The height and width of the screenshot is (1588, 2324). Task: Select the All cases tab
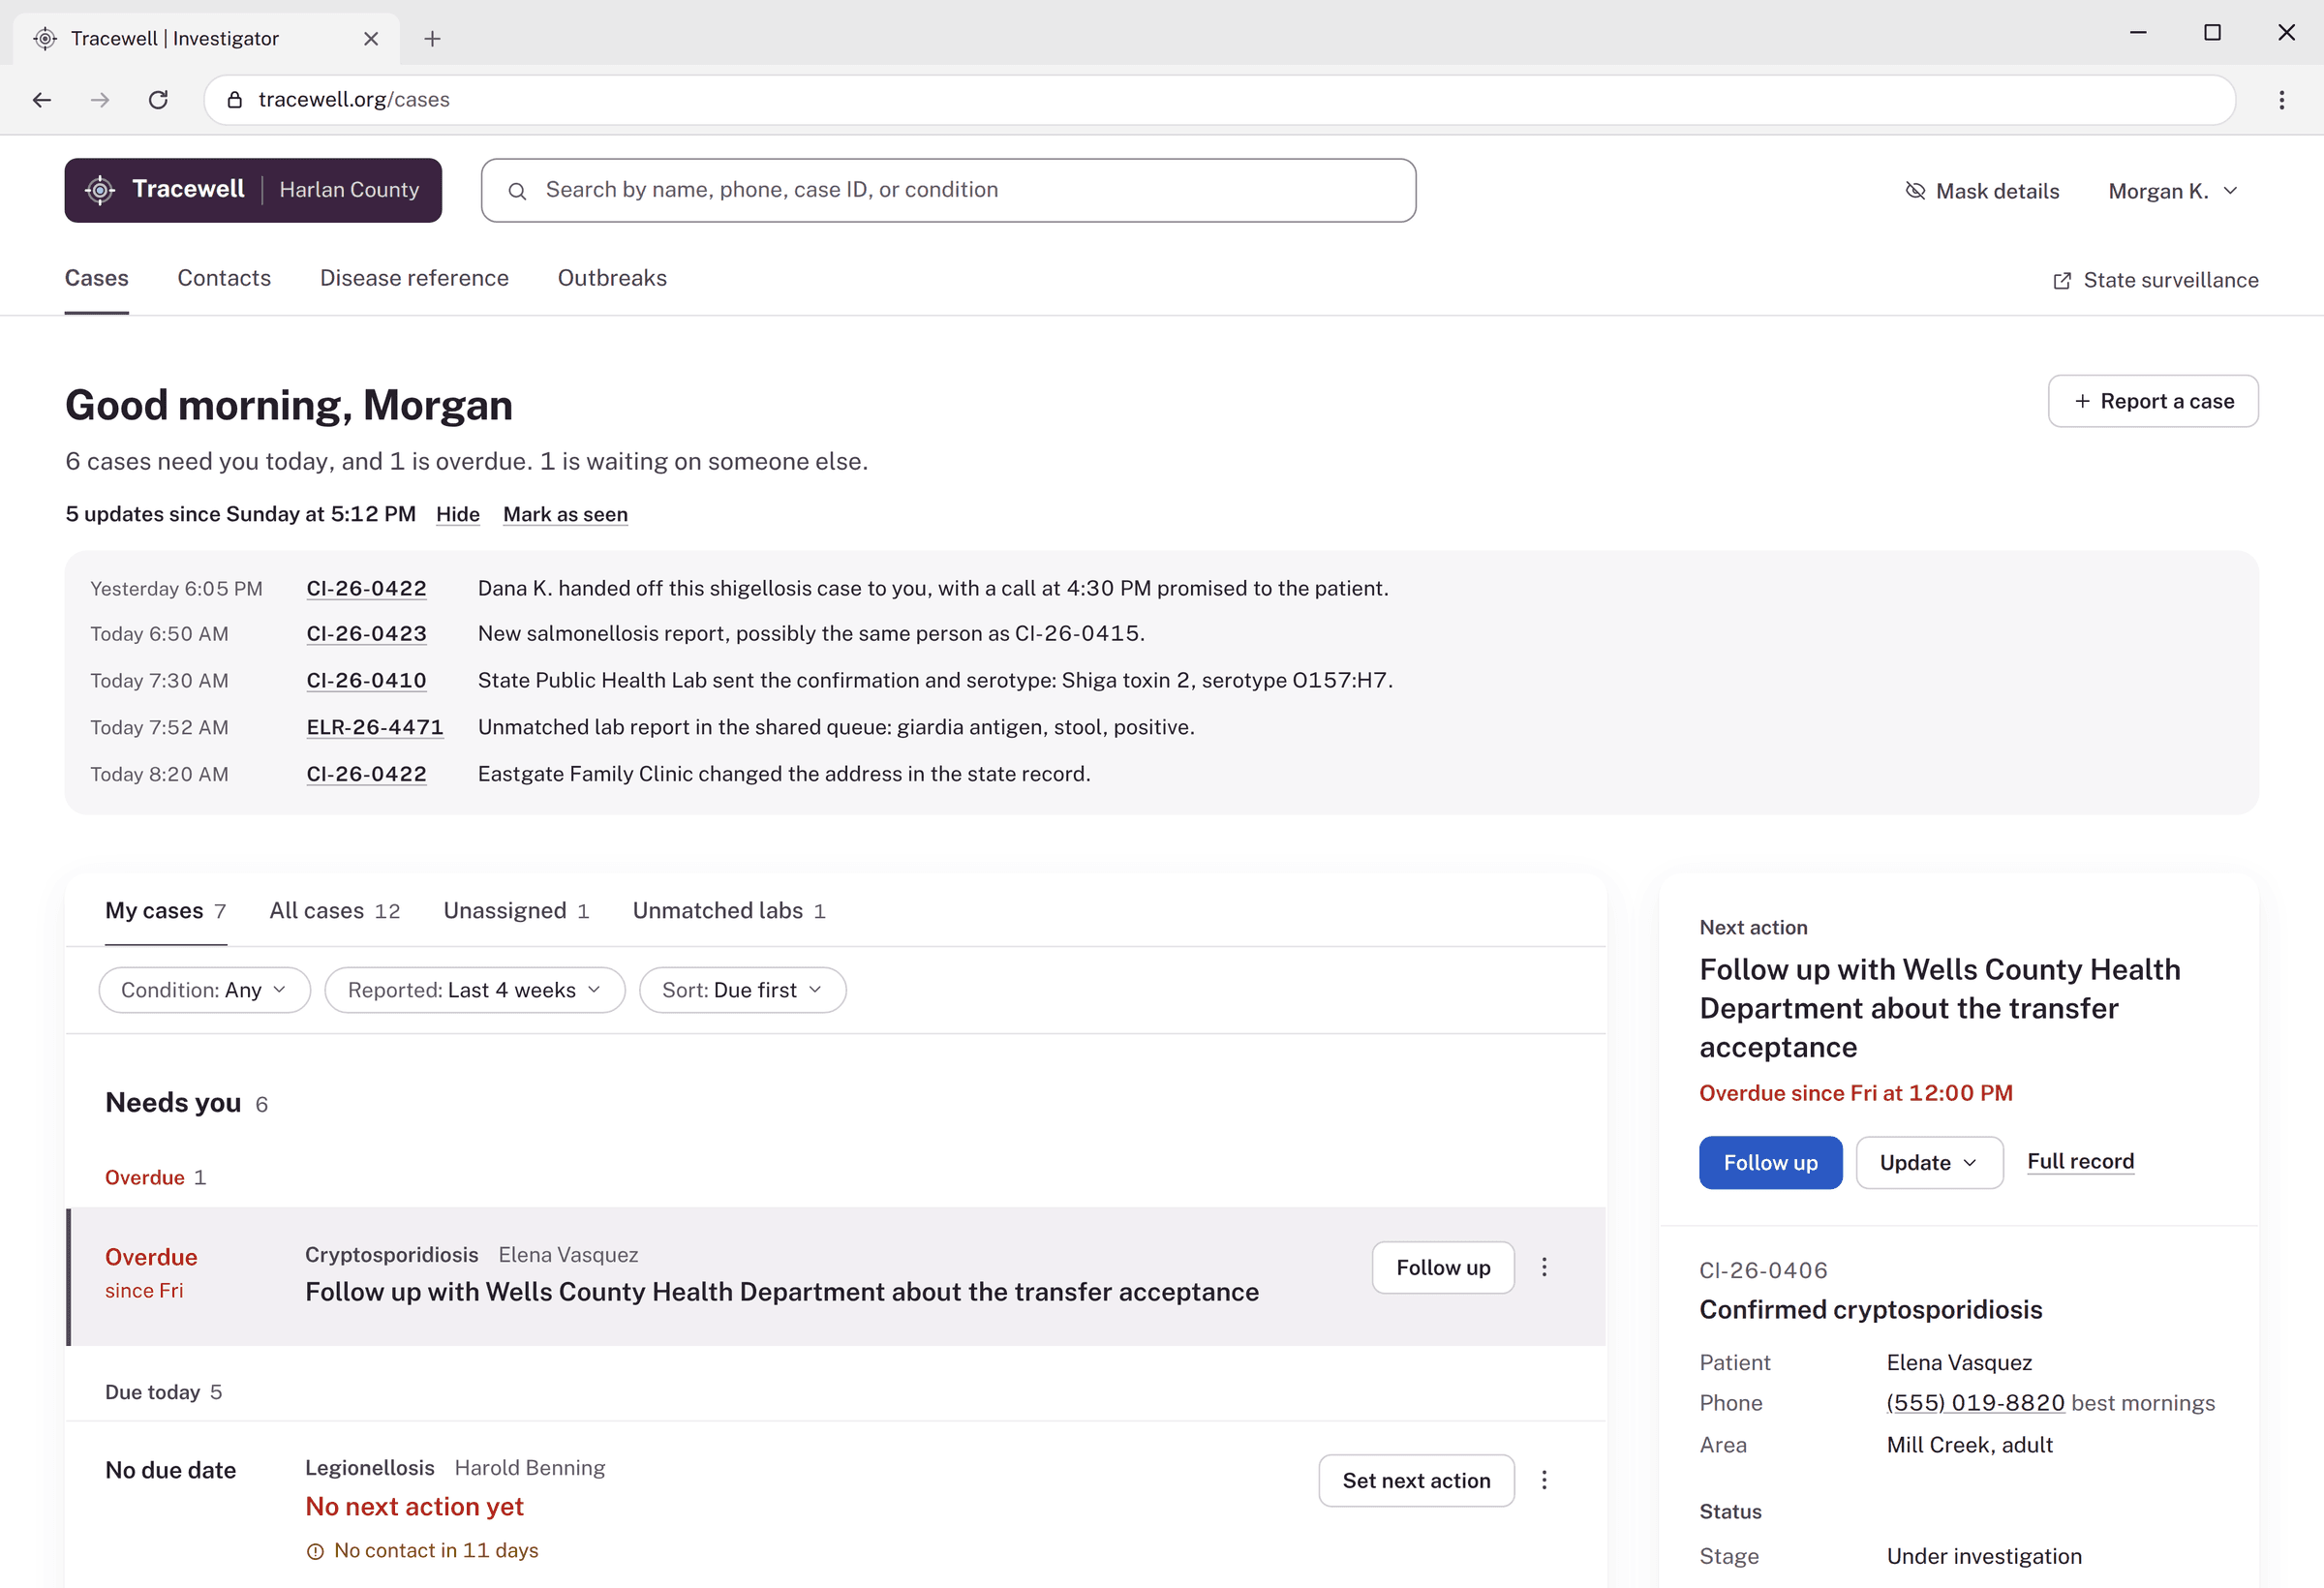(335, 910)
